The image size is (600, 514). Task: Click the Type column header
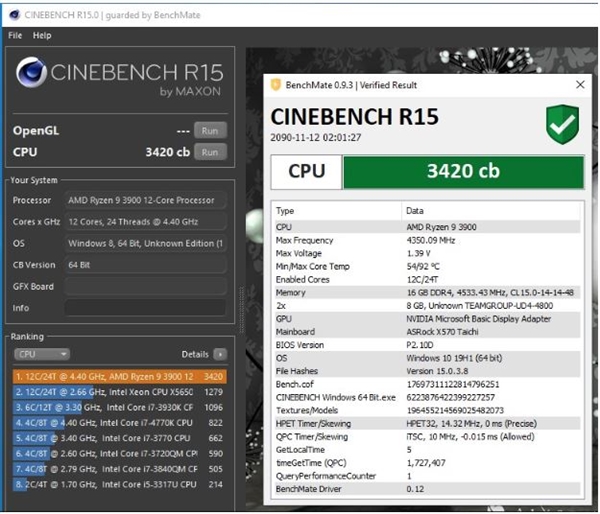[x=286, y=211]
